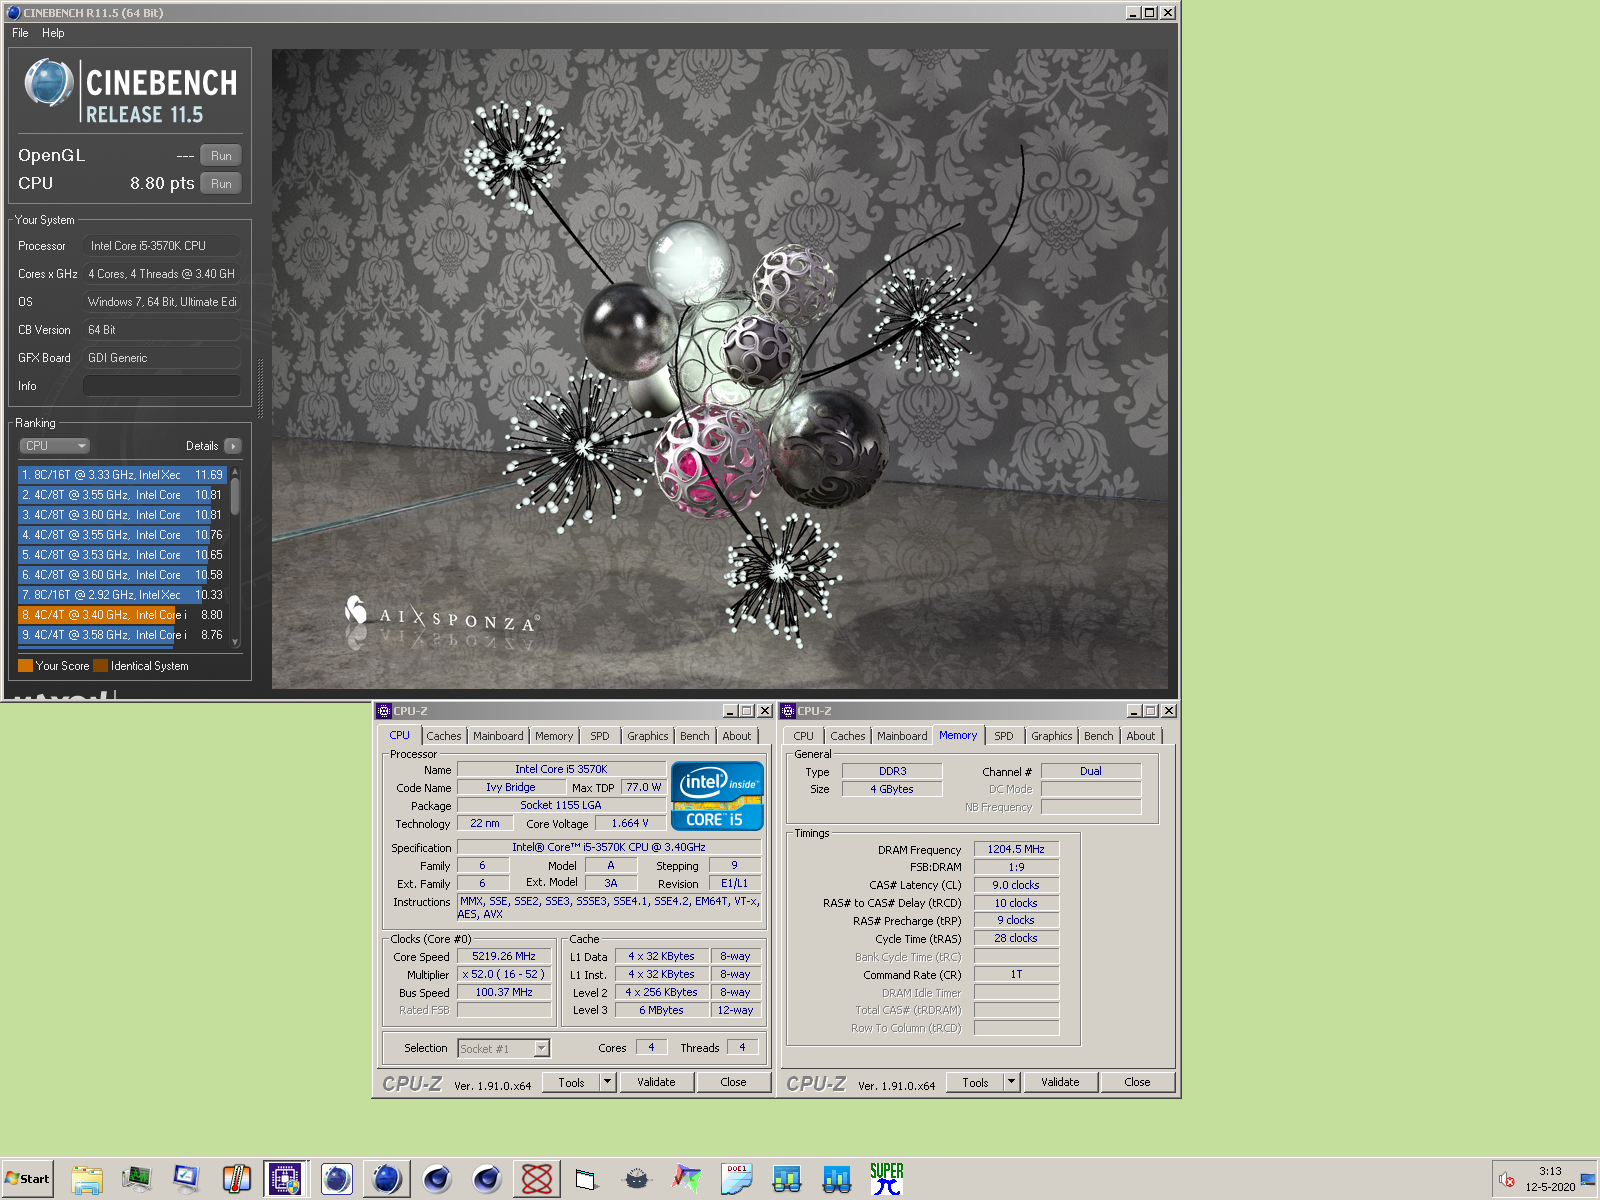The width and height of the screenshot is (1600, 1200).
Task: Click the DRAM Frequency value 1204.5 MHz
Action: (1016, 849)
